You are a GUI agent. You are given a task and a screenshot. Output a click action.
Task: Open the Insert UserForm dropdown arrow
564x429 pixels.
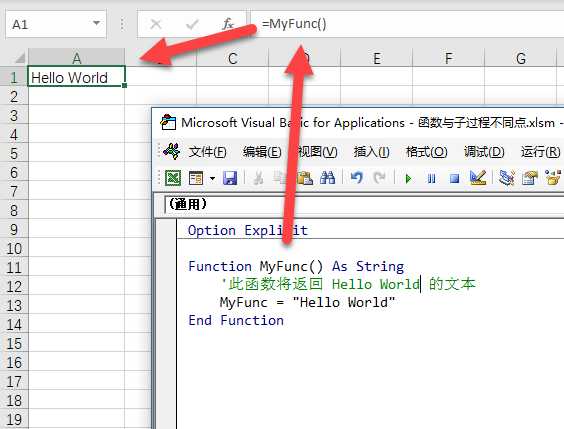click(x=213, y=178)
